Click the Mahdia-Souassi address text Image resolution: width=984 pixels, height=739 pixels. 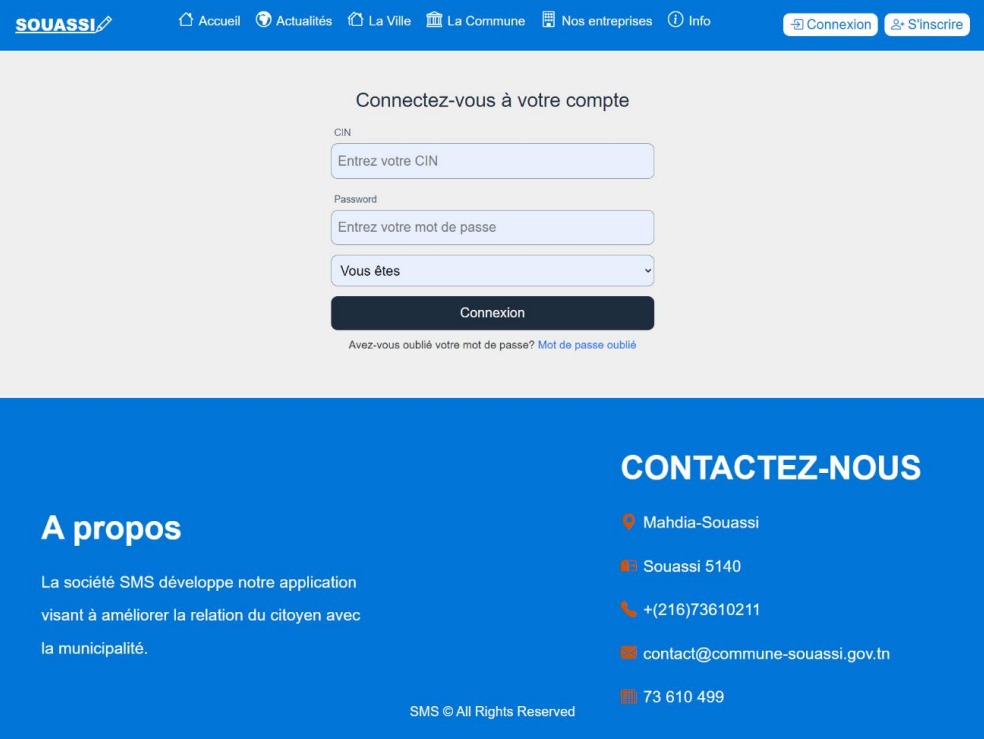pos(701,523)
